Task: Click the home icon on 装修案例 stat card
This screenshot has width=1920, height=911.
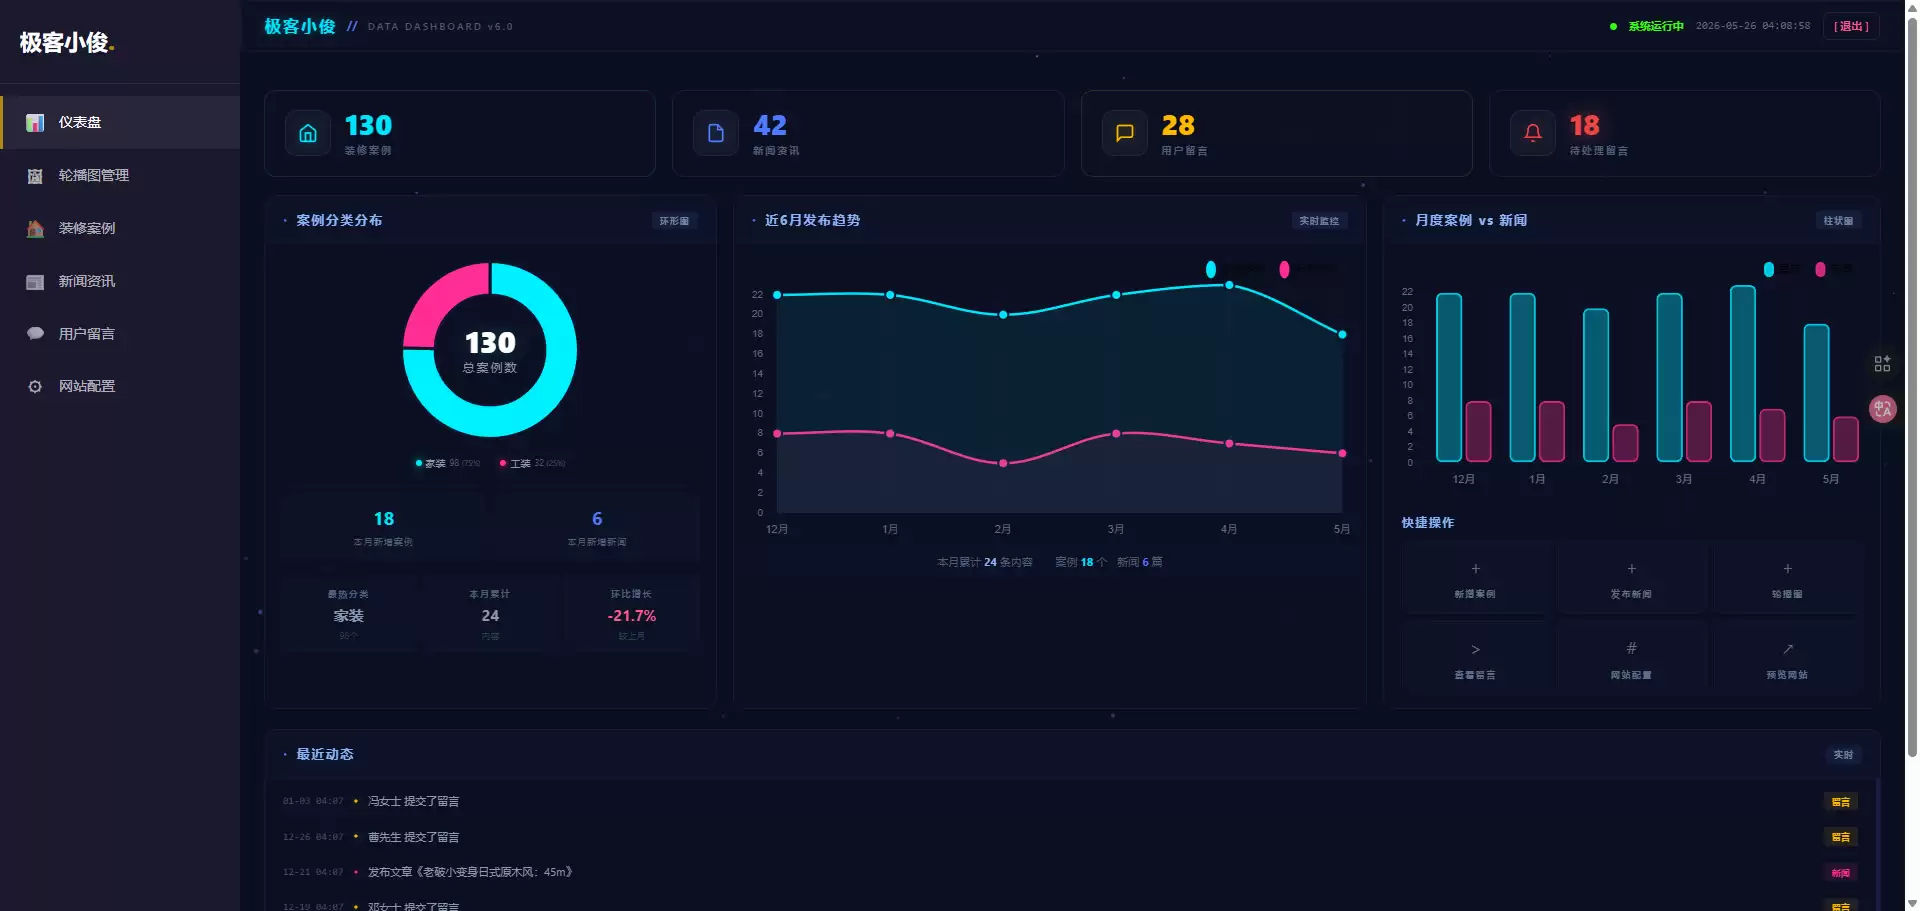Action: click(308, 133)
